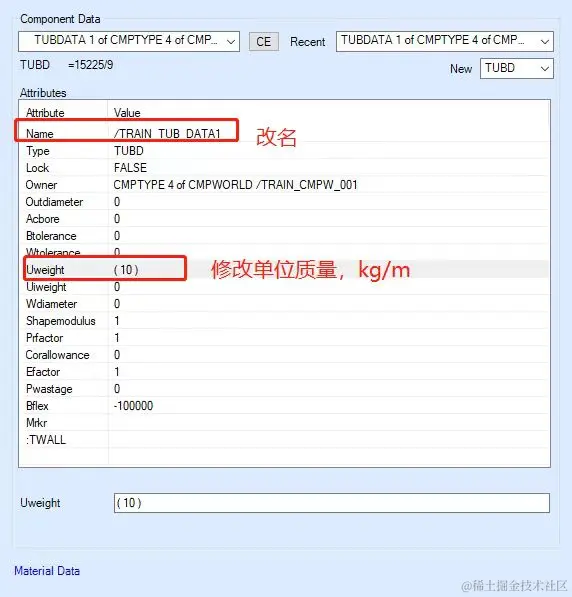The width and height of the screenshot is (572, 597).
Task: Select the Owner attribute row
Action: click(284, 185)
